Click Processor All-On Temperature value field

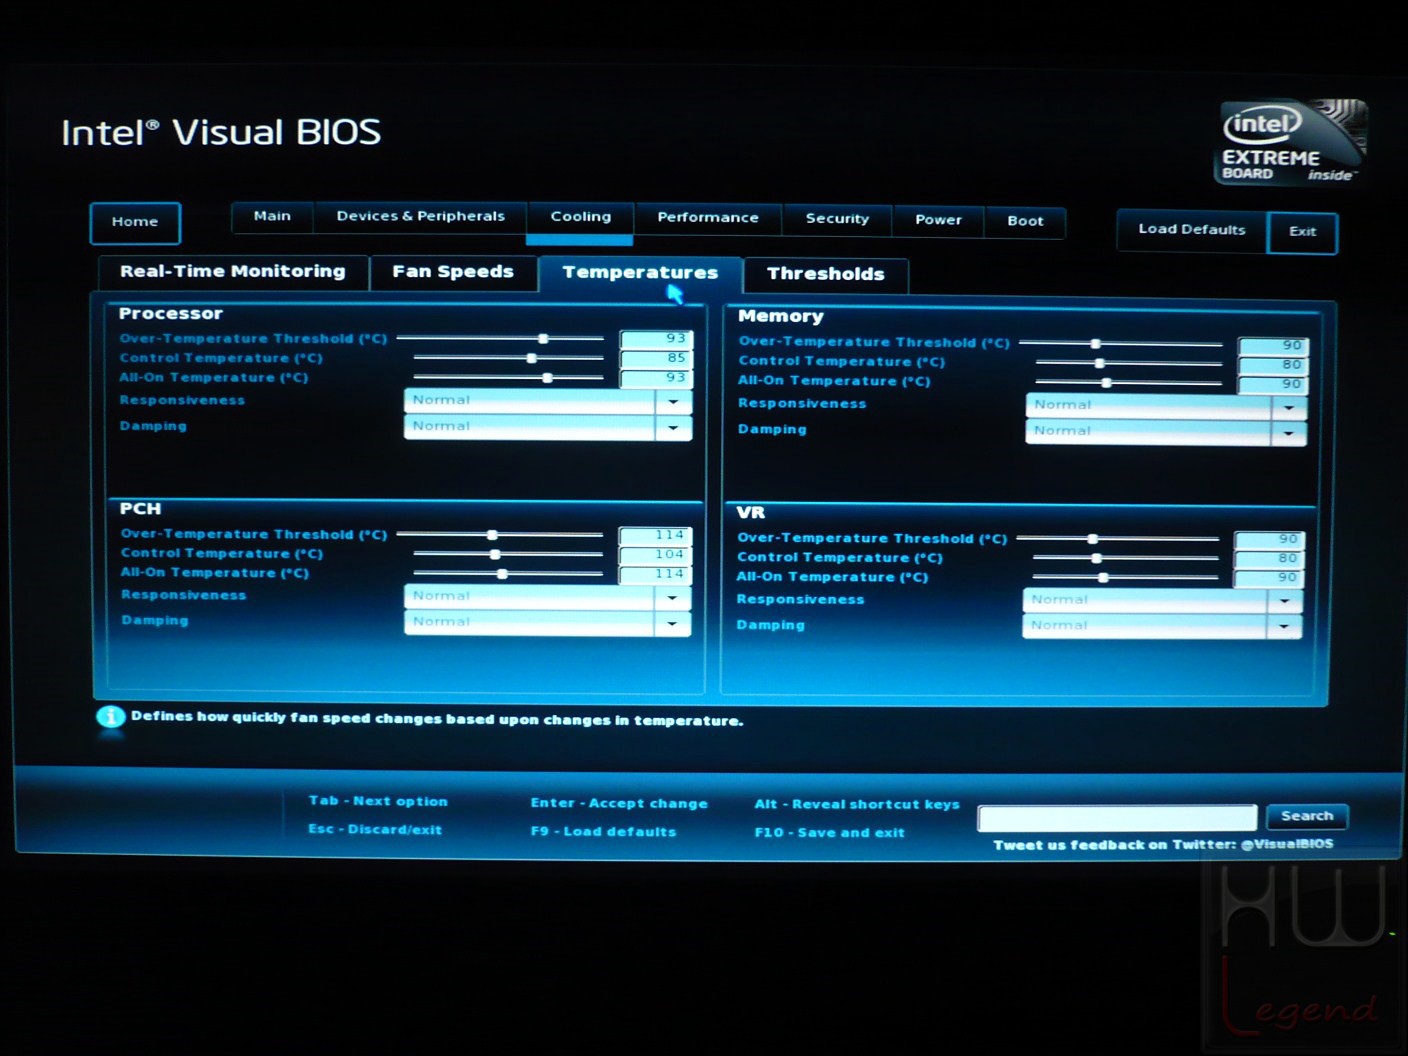tap(656, 378)
